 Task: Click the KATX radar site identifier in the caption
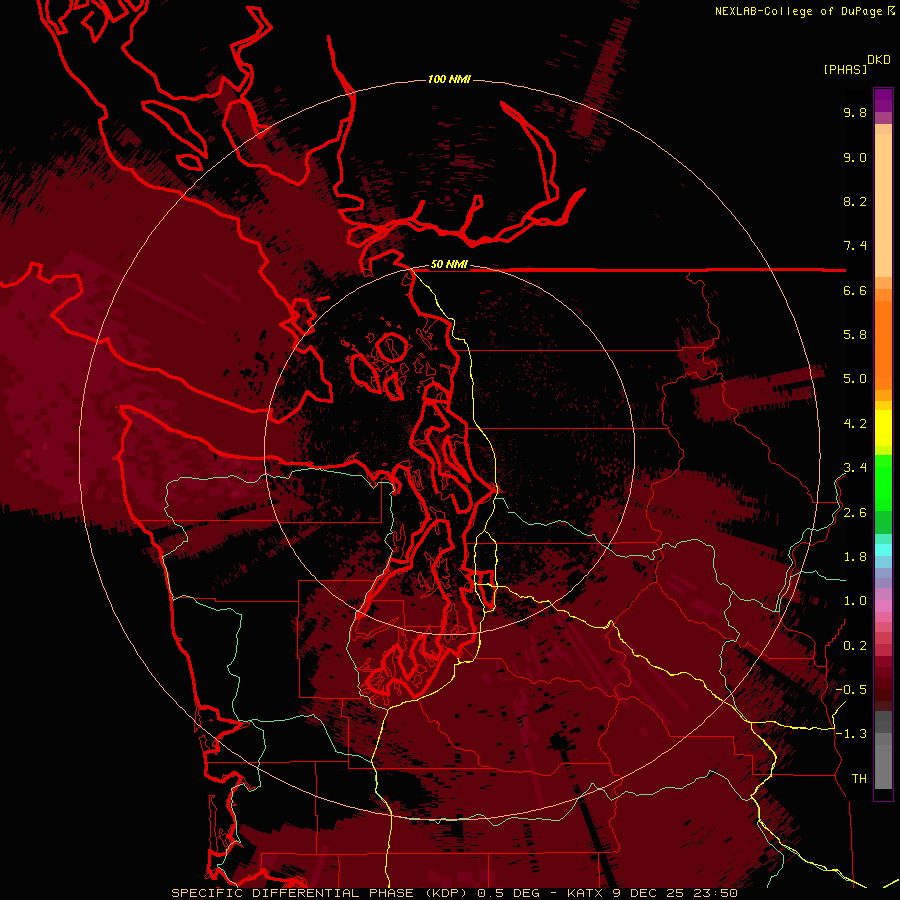click(x=585, y=893)
